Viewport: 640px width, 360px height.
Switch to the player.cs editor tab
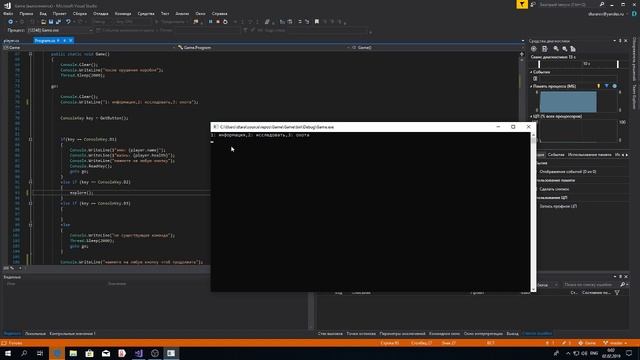pyautogui.click(x=11, y=40)
